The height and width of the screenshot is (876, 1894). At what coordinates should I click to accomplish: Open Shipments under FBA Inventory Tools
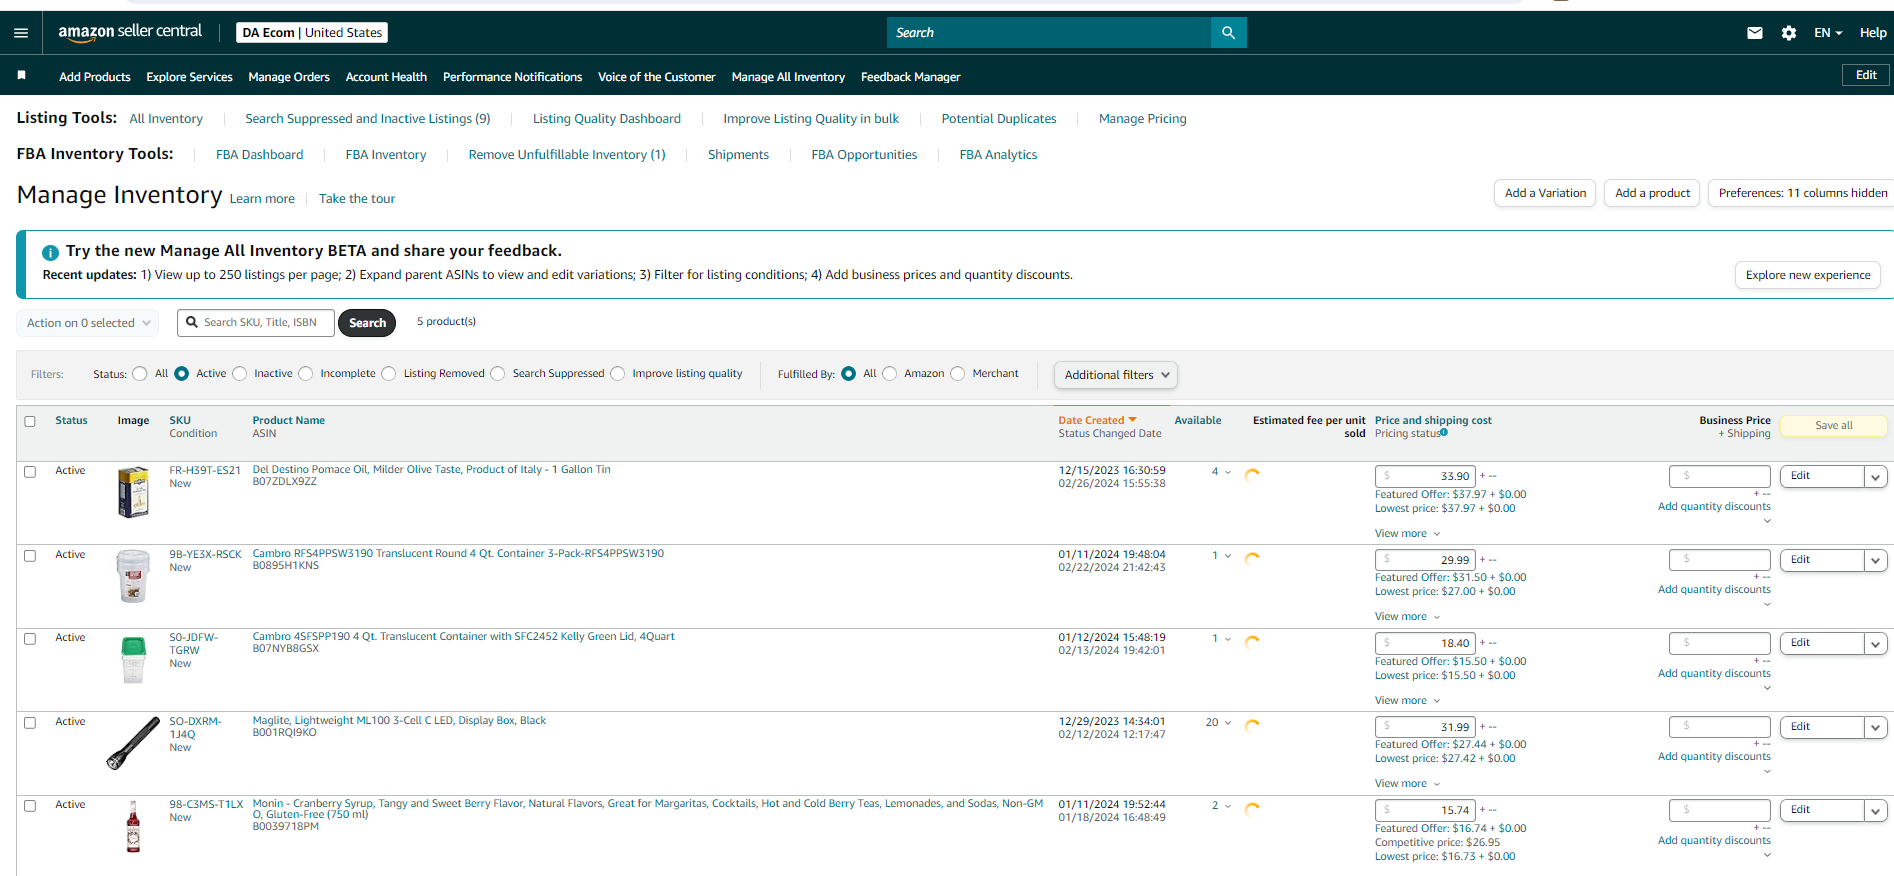pyautogui.click(x=738, y=155)
